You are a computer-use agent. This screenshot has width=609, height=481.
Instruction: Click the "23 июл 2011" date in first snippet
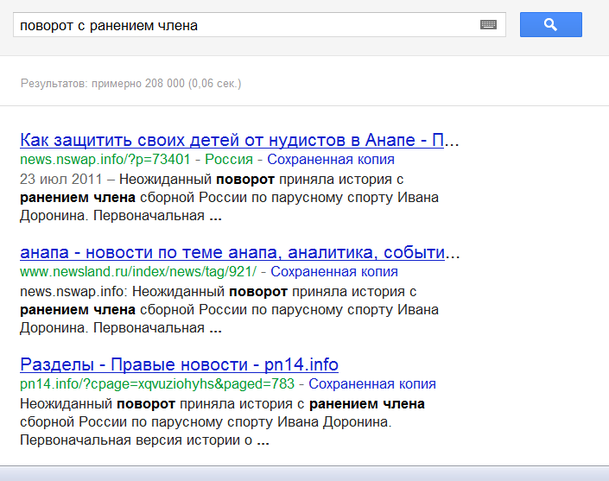58,179
